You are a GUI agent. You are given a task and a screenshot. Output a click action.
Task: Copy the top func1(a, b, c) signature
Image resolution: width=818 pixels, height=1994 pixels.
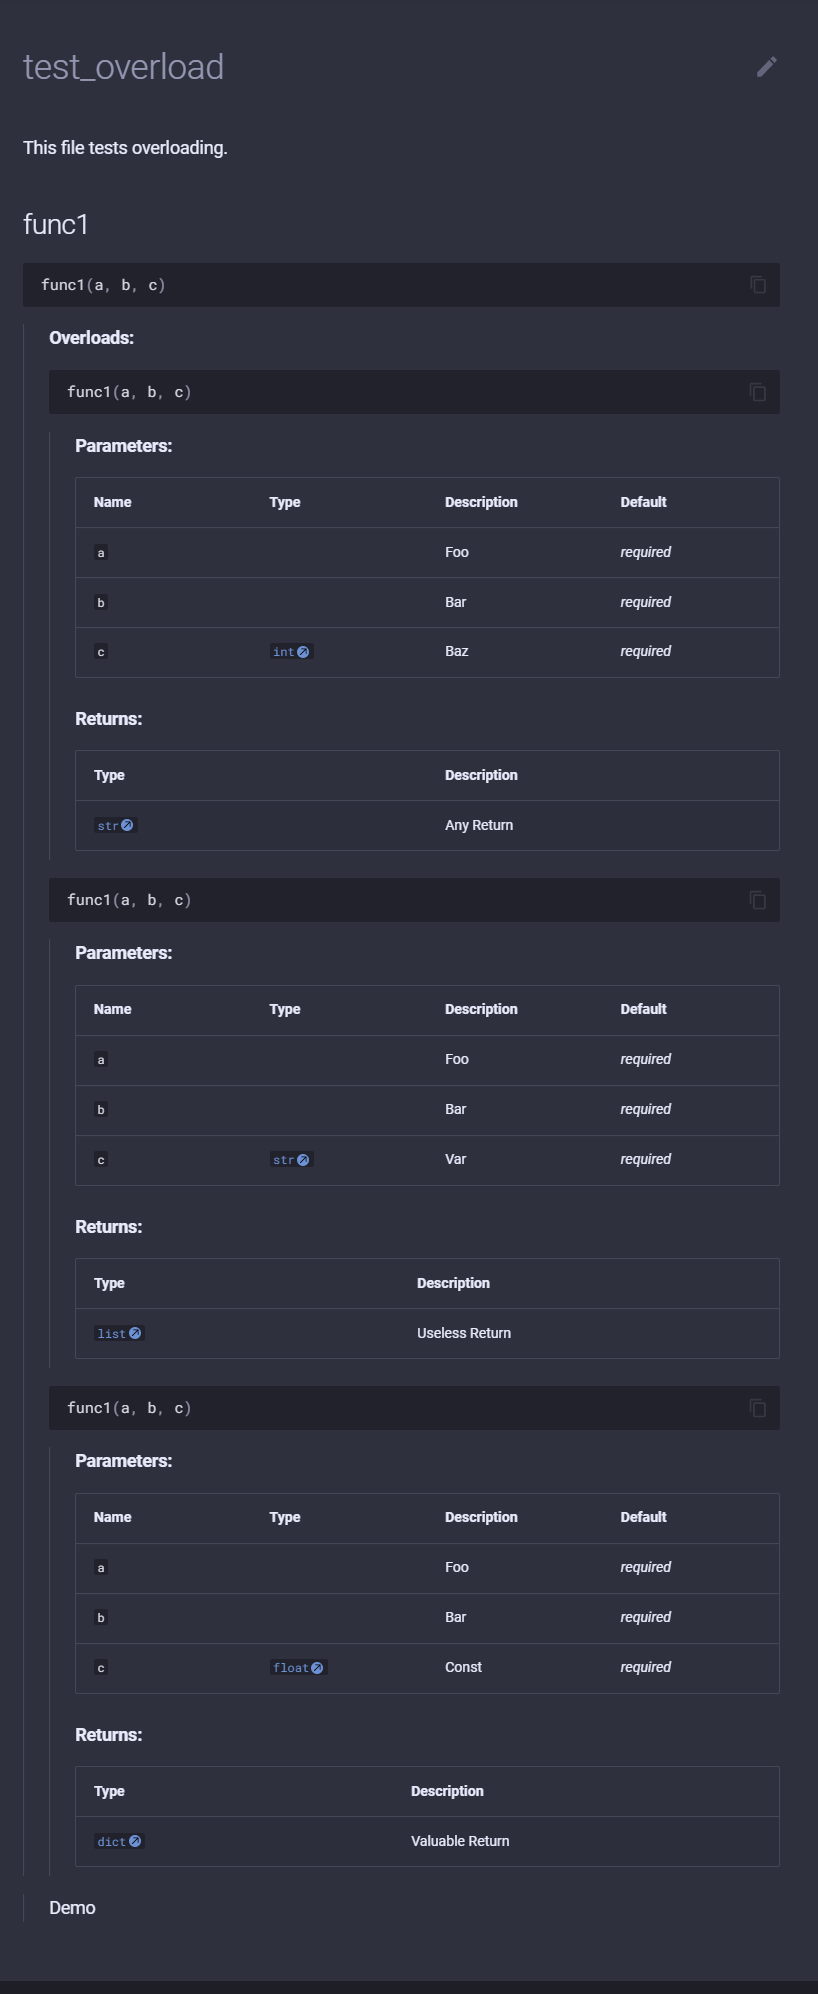pyautogui.click(x=758, y=285)
